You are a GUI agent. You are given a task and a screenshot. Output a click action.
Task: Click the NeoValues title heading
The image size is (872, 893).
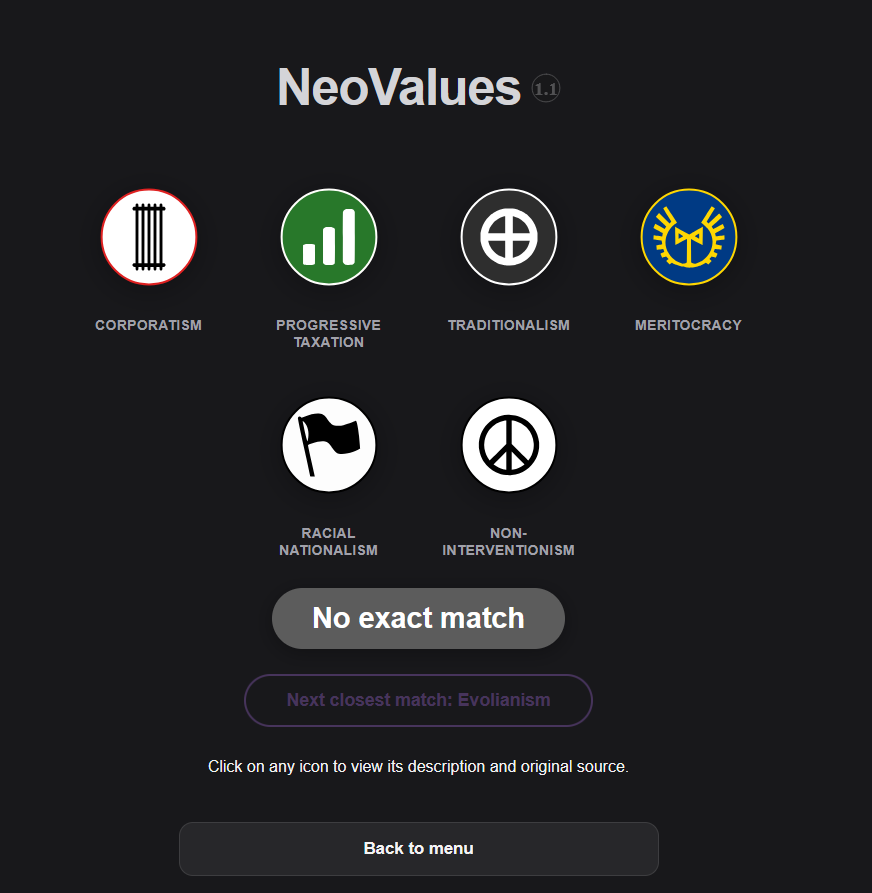coord(399,88)
